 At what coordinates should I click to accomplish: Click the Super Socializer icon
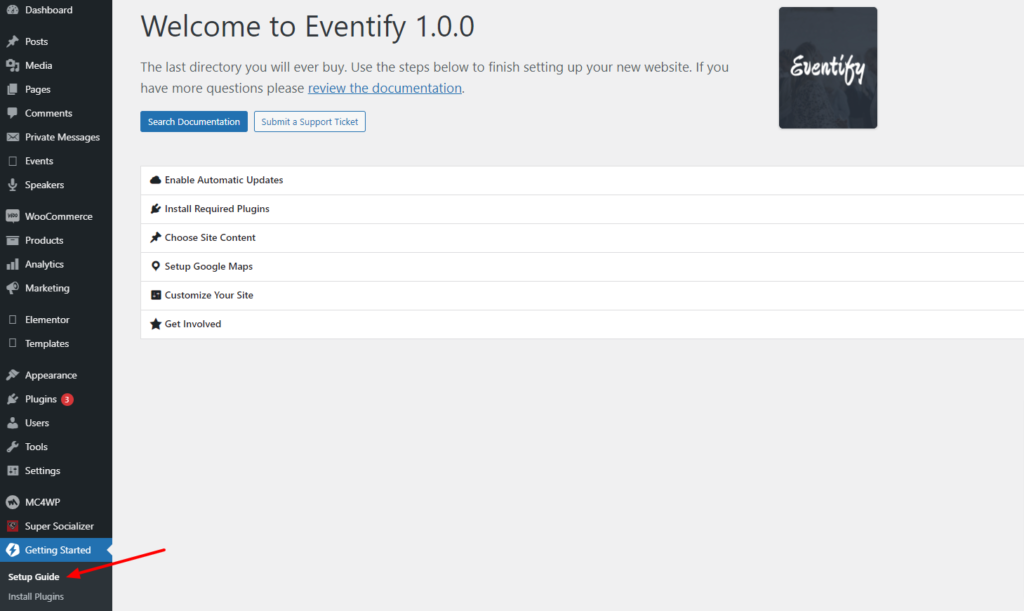pyautogui.click(x=12, y=526)
